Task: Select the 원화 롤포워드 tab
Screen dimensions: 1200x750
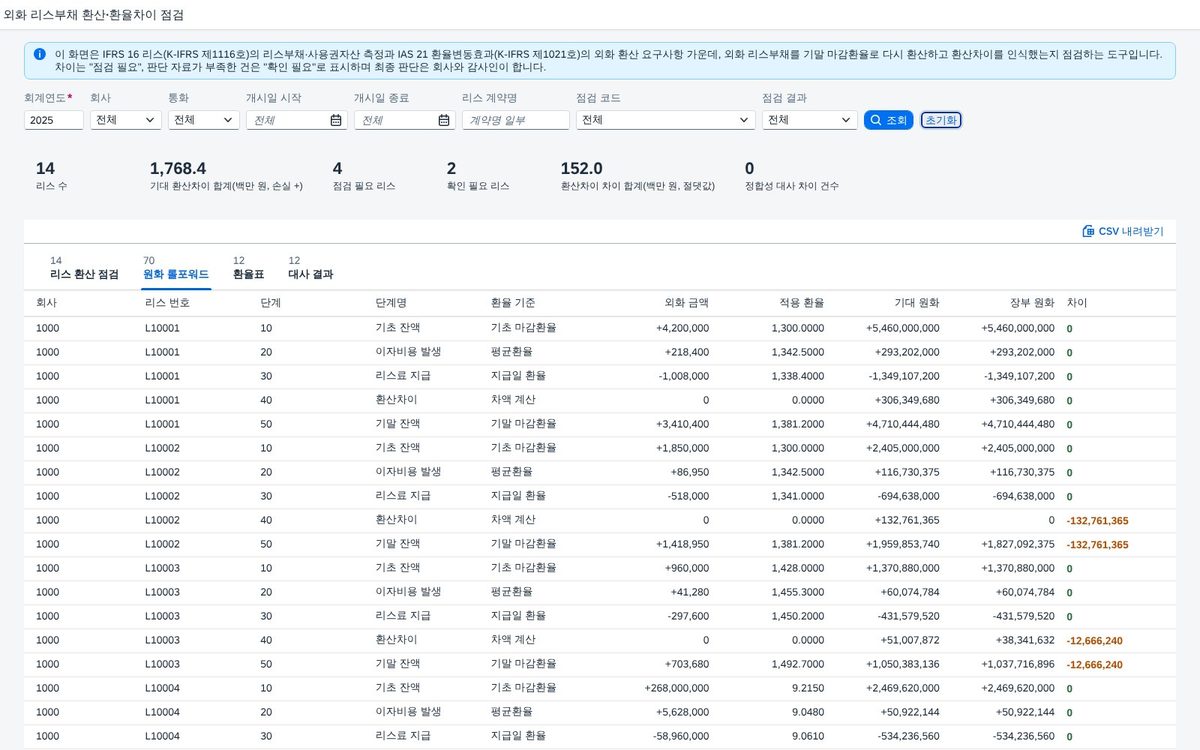Action: pos(176,268)
